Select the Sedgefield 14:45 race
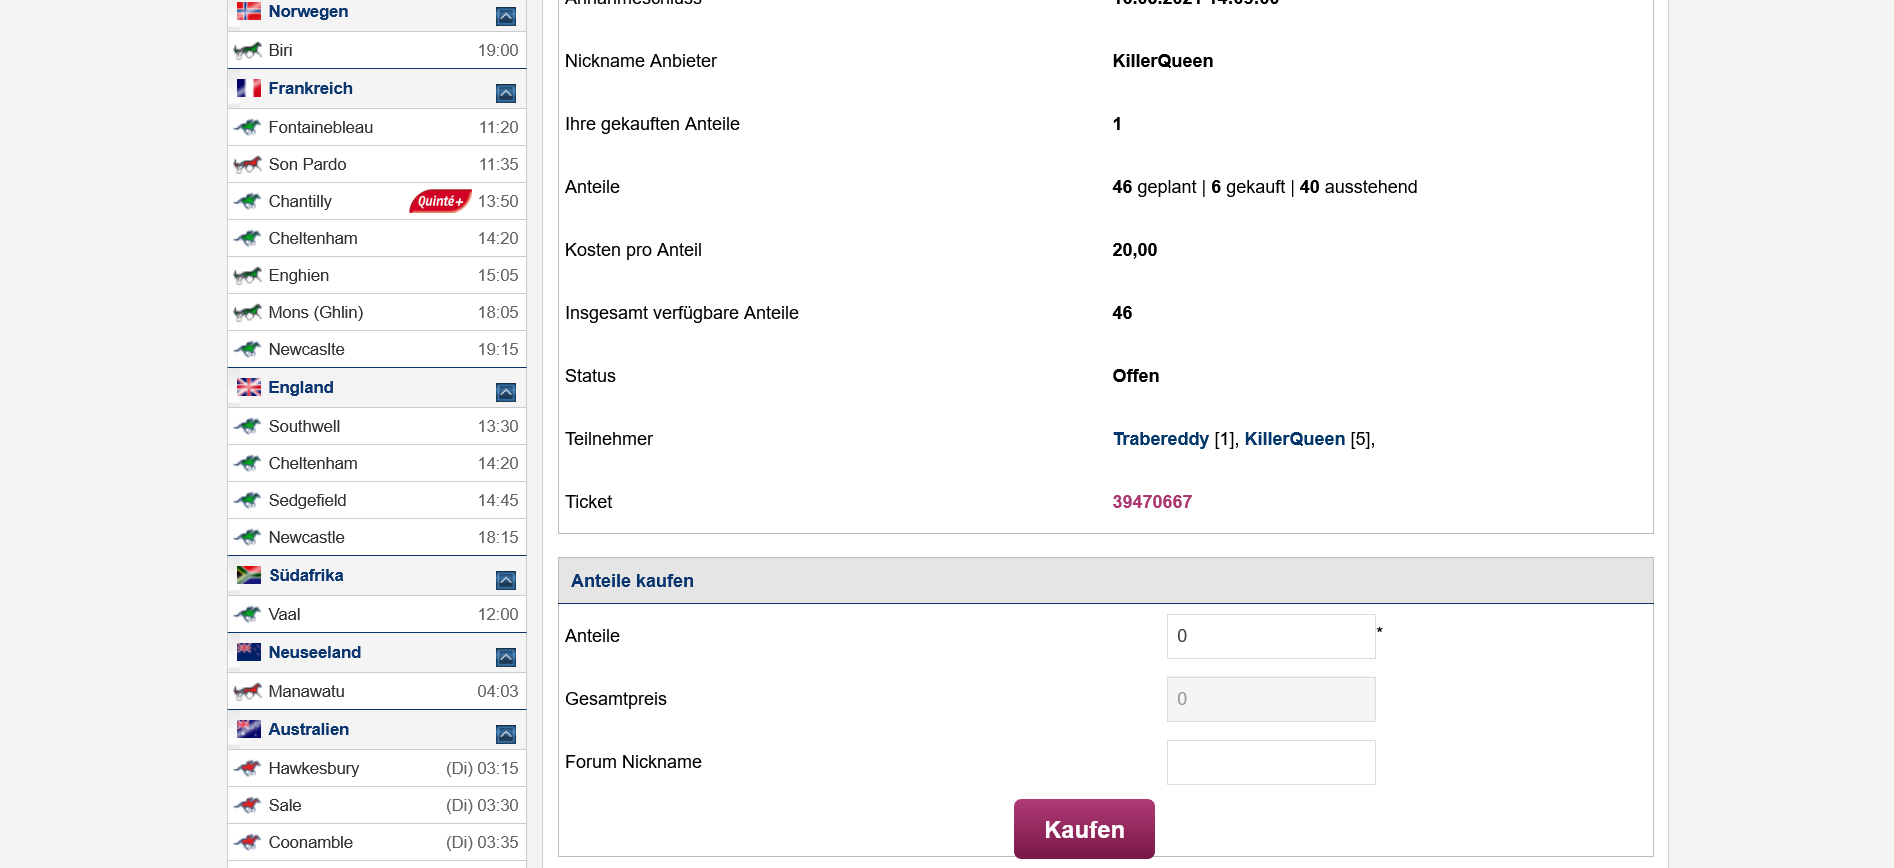 (377, 500)
